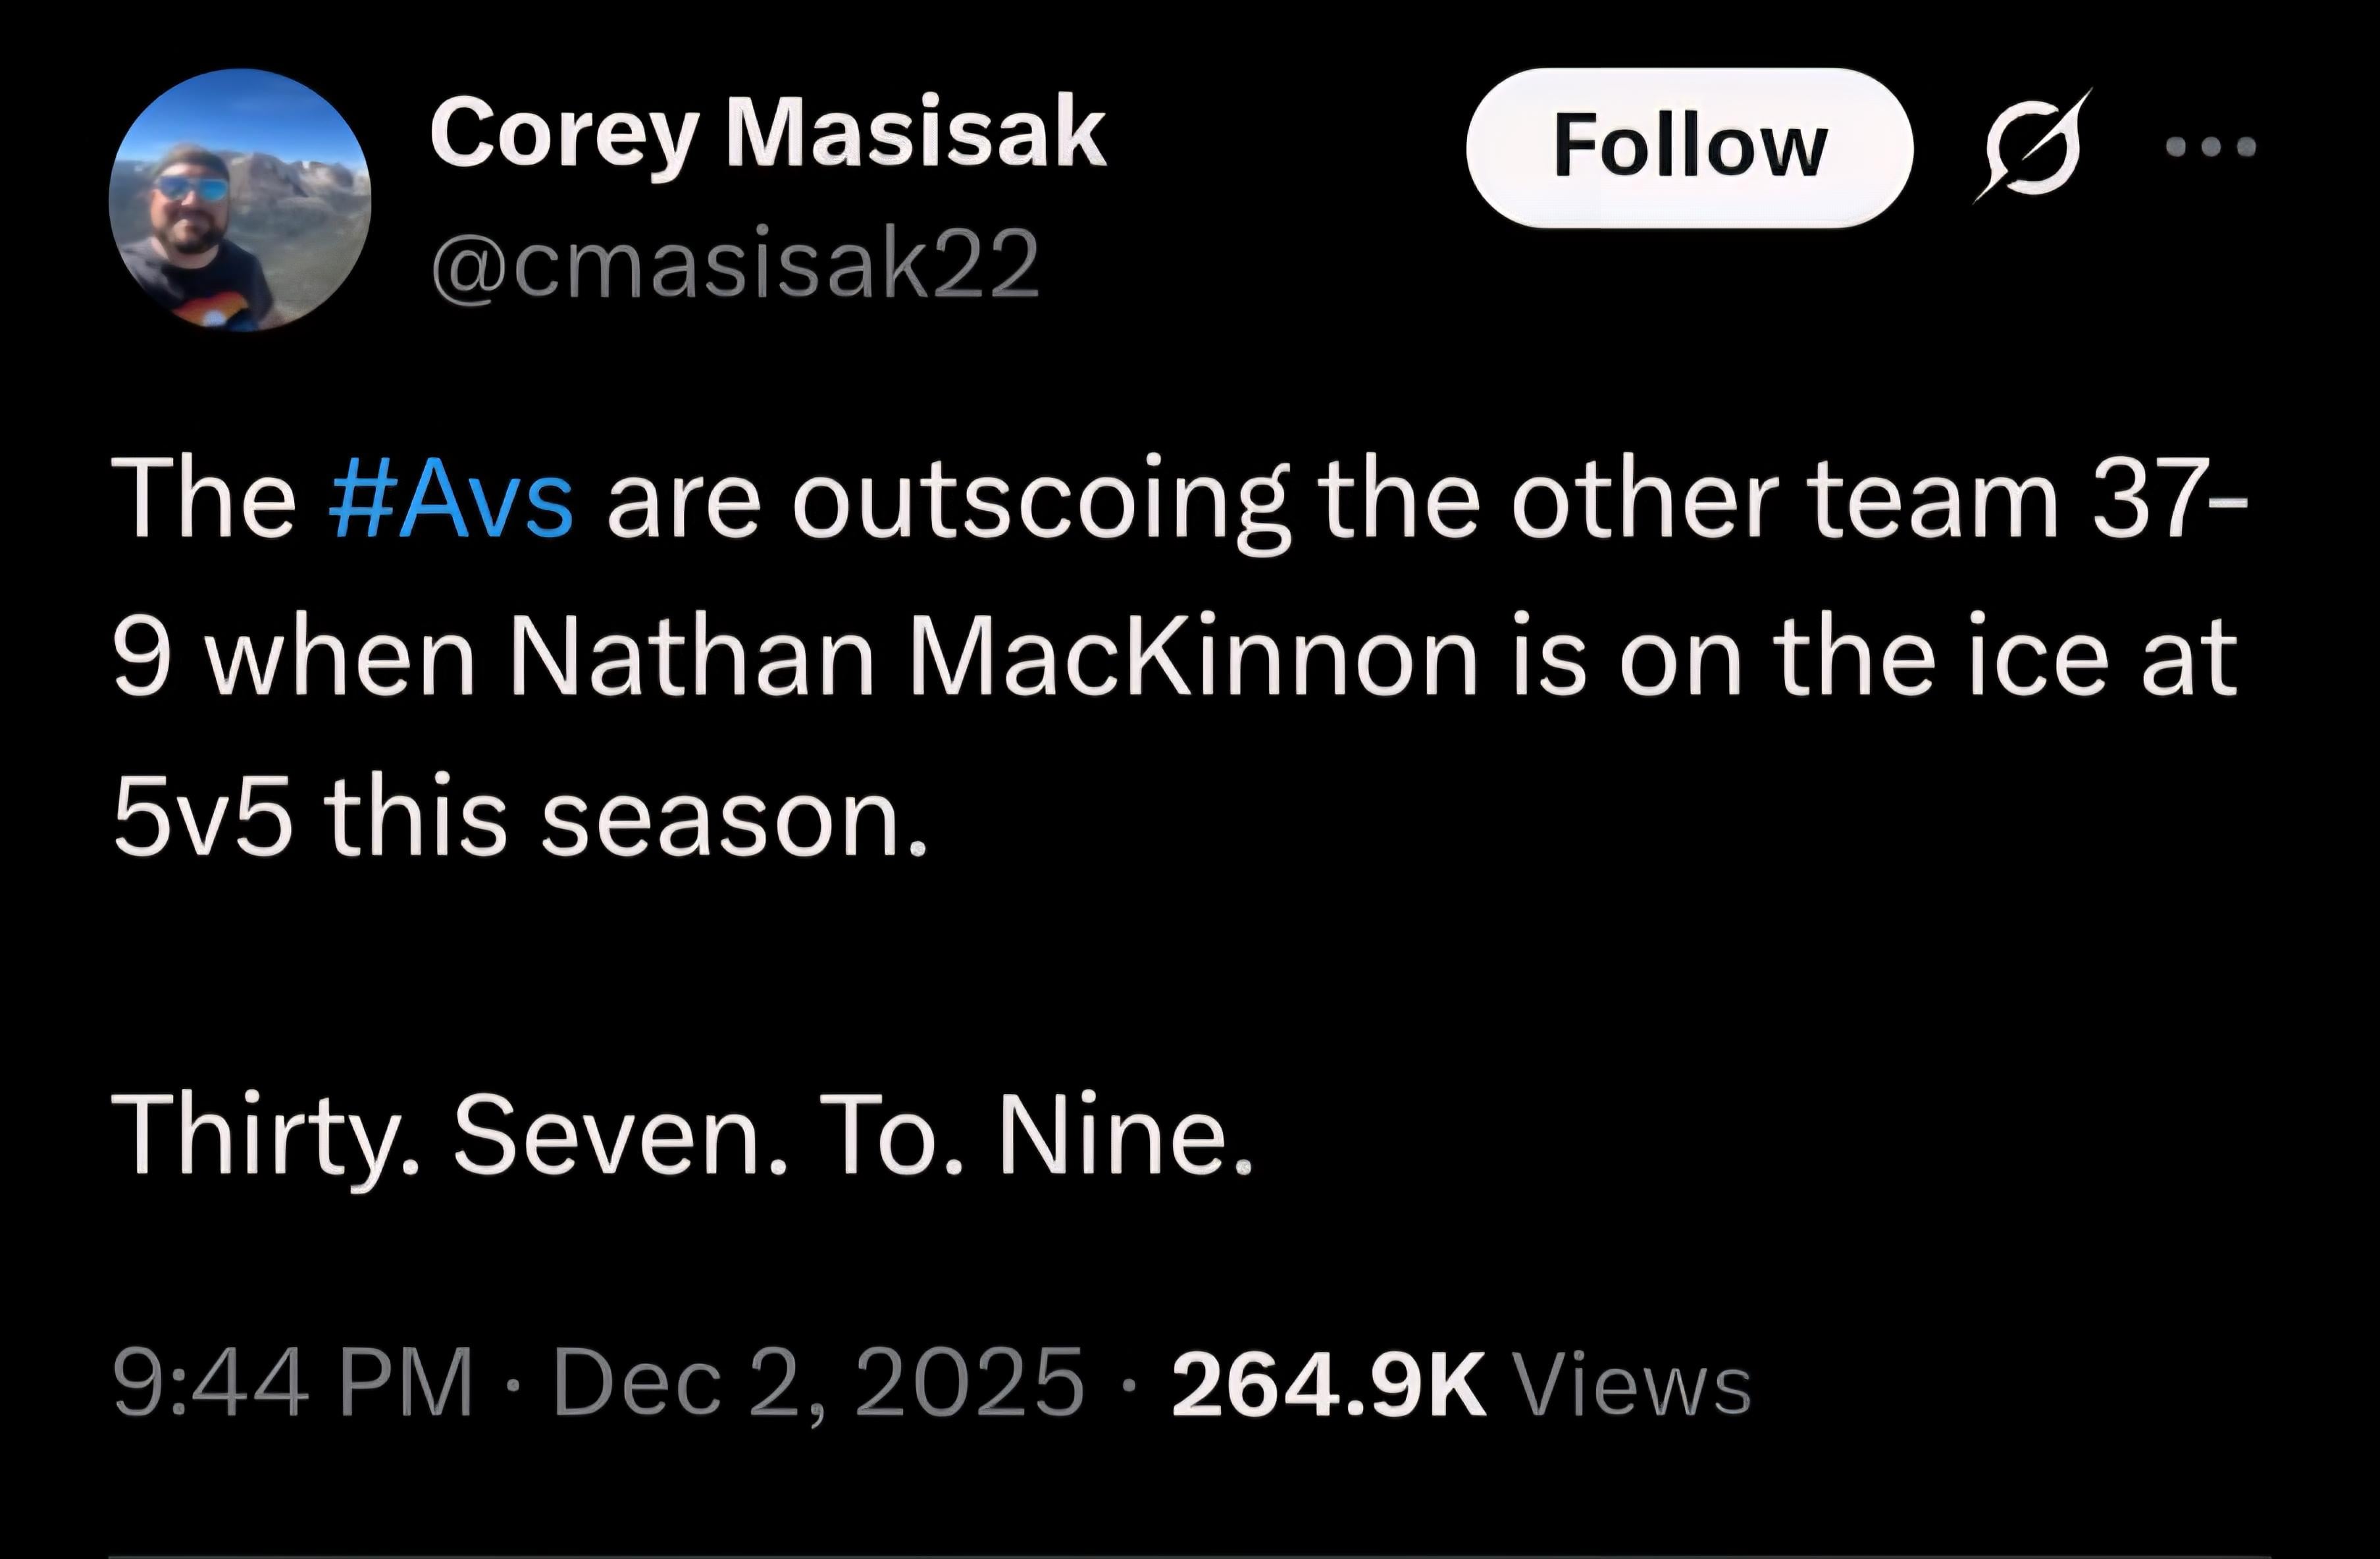Click the 9:44 PM timestamp
The height and width of the screenshot is (1559, 2380).
coord(292,1384)
